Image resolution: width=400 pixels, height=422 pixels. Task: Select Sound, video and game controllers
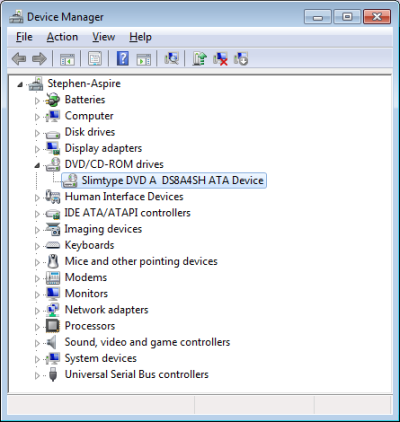[147, 342]
